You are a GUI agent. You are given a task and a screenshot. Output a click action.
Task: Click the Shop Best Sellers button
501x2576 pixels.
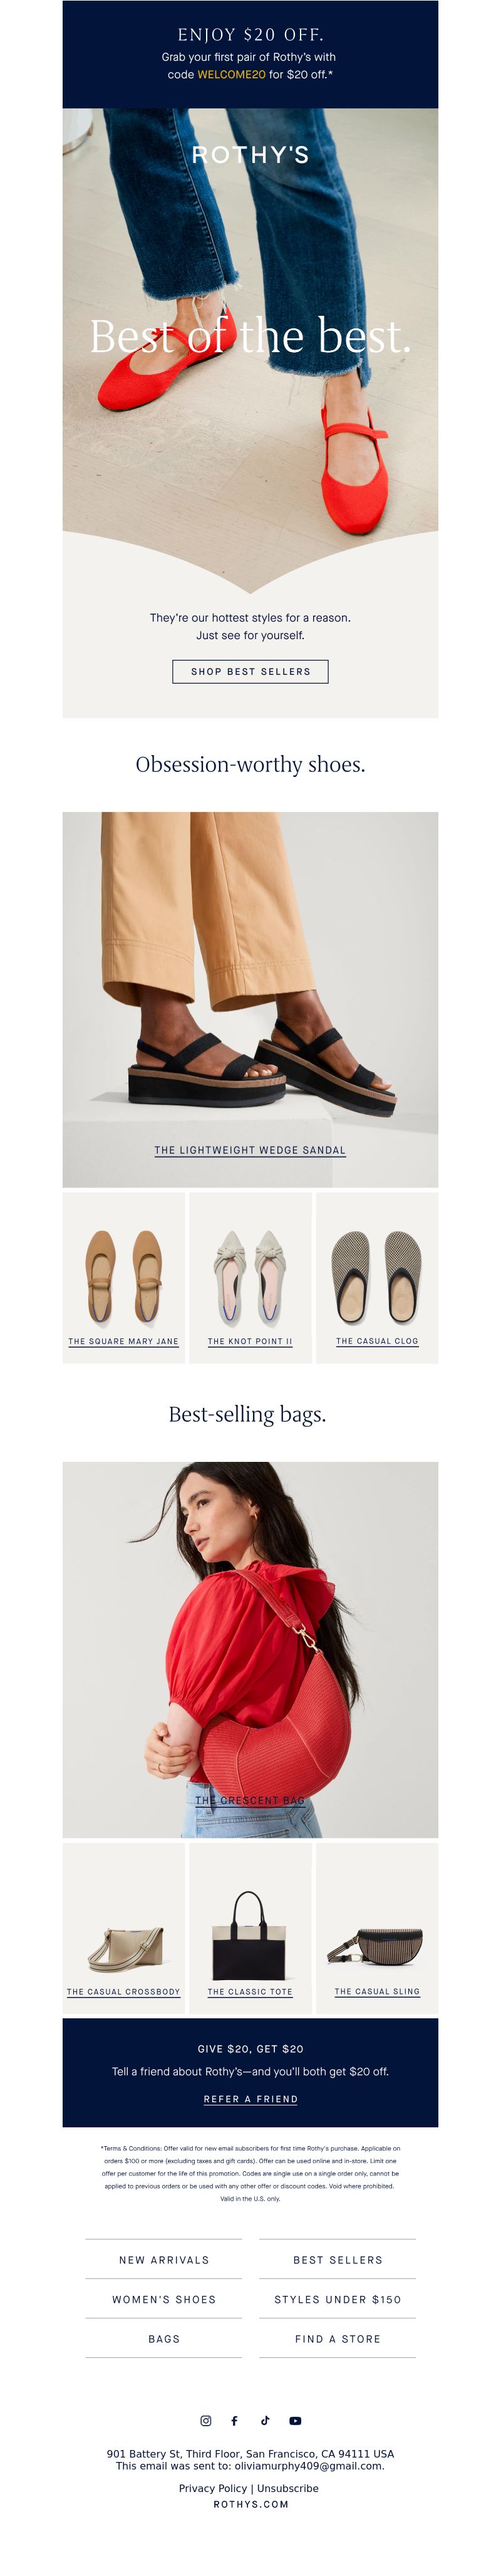point(250,671)
